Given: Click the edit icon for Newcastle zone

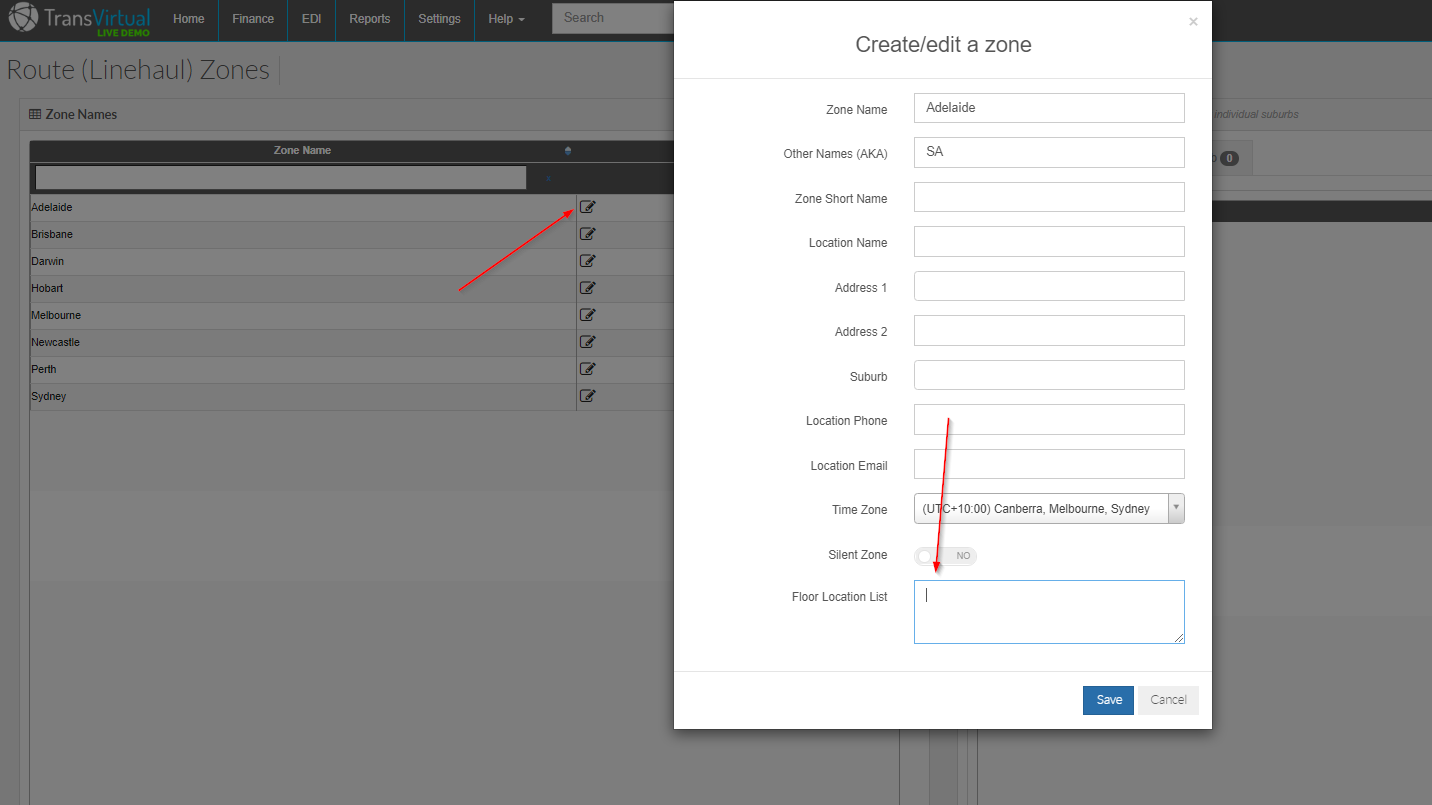Looking at the screenshot, I should tap(588, 342).
